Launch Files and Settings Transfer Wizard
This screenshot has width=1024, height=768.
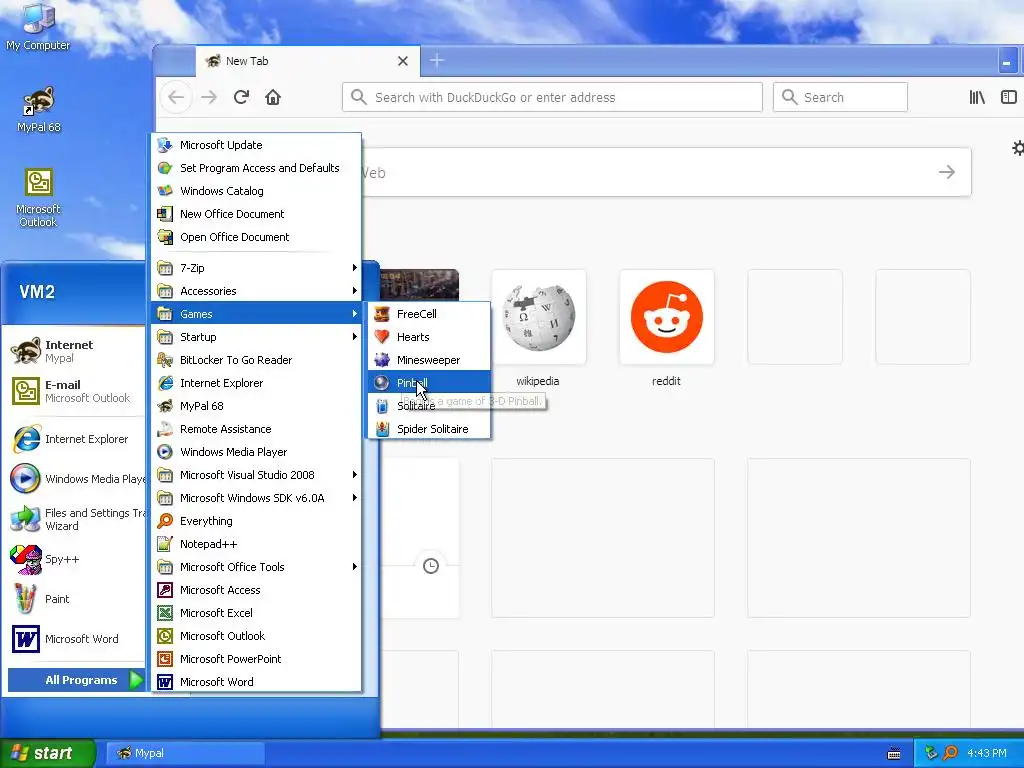coord(76,519)
